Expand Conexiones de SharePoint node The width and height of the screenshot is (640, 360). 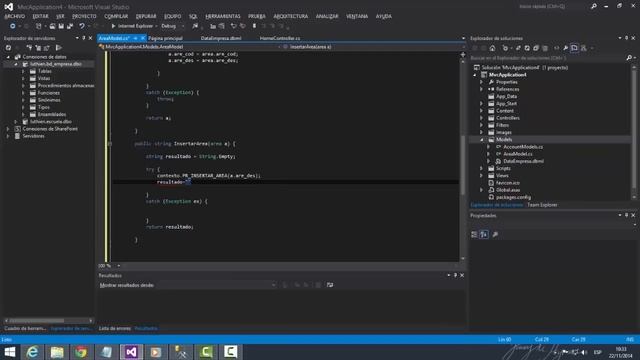(8, 129)
